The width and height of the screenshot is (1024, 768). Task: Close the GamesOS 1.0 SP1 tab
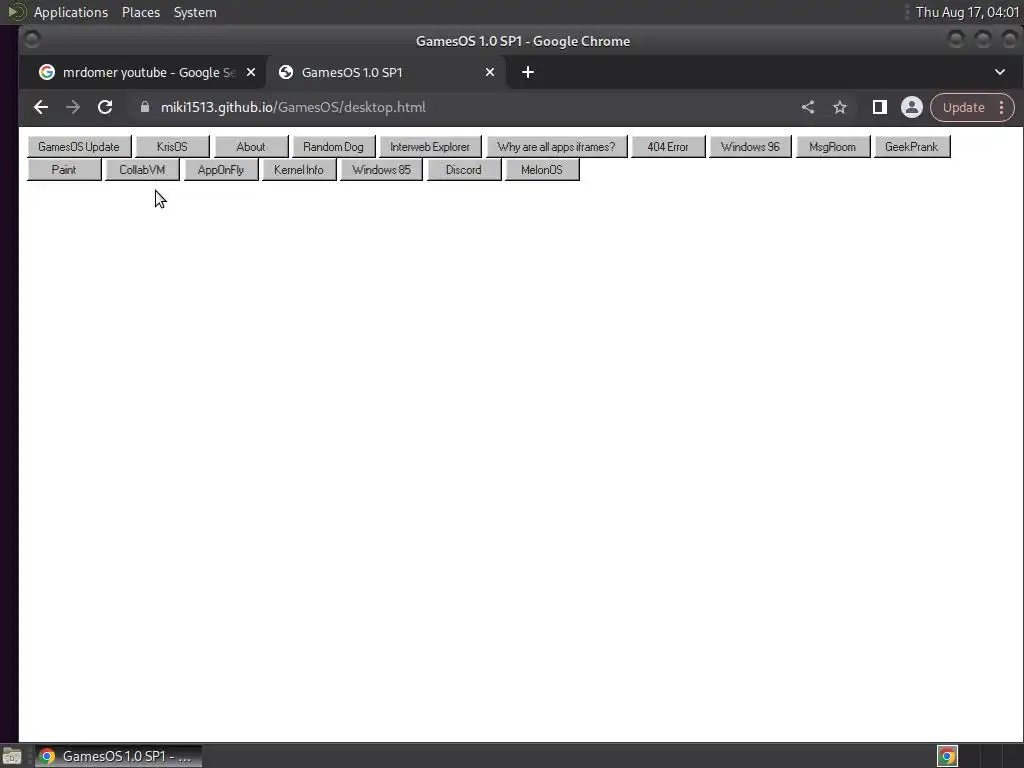tap(490, 72)
